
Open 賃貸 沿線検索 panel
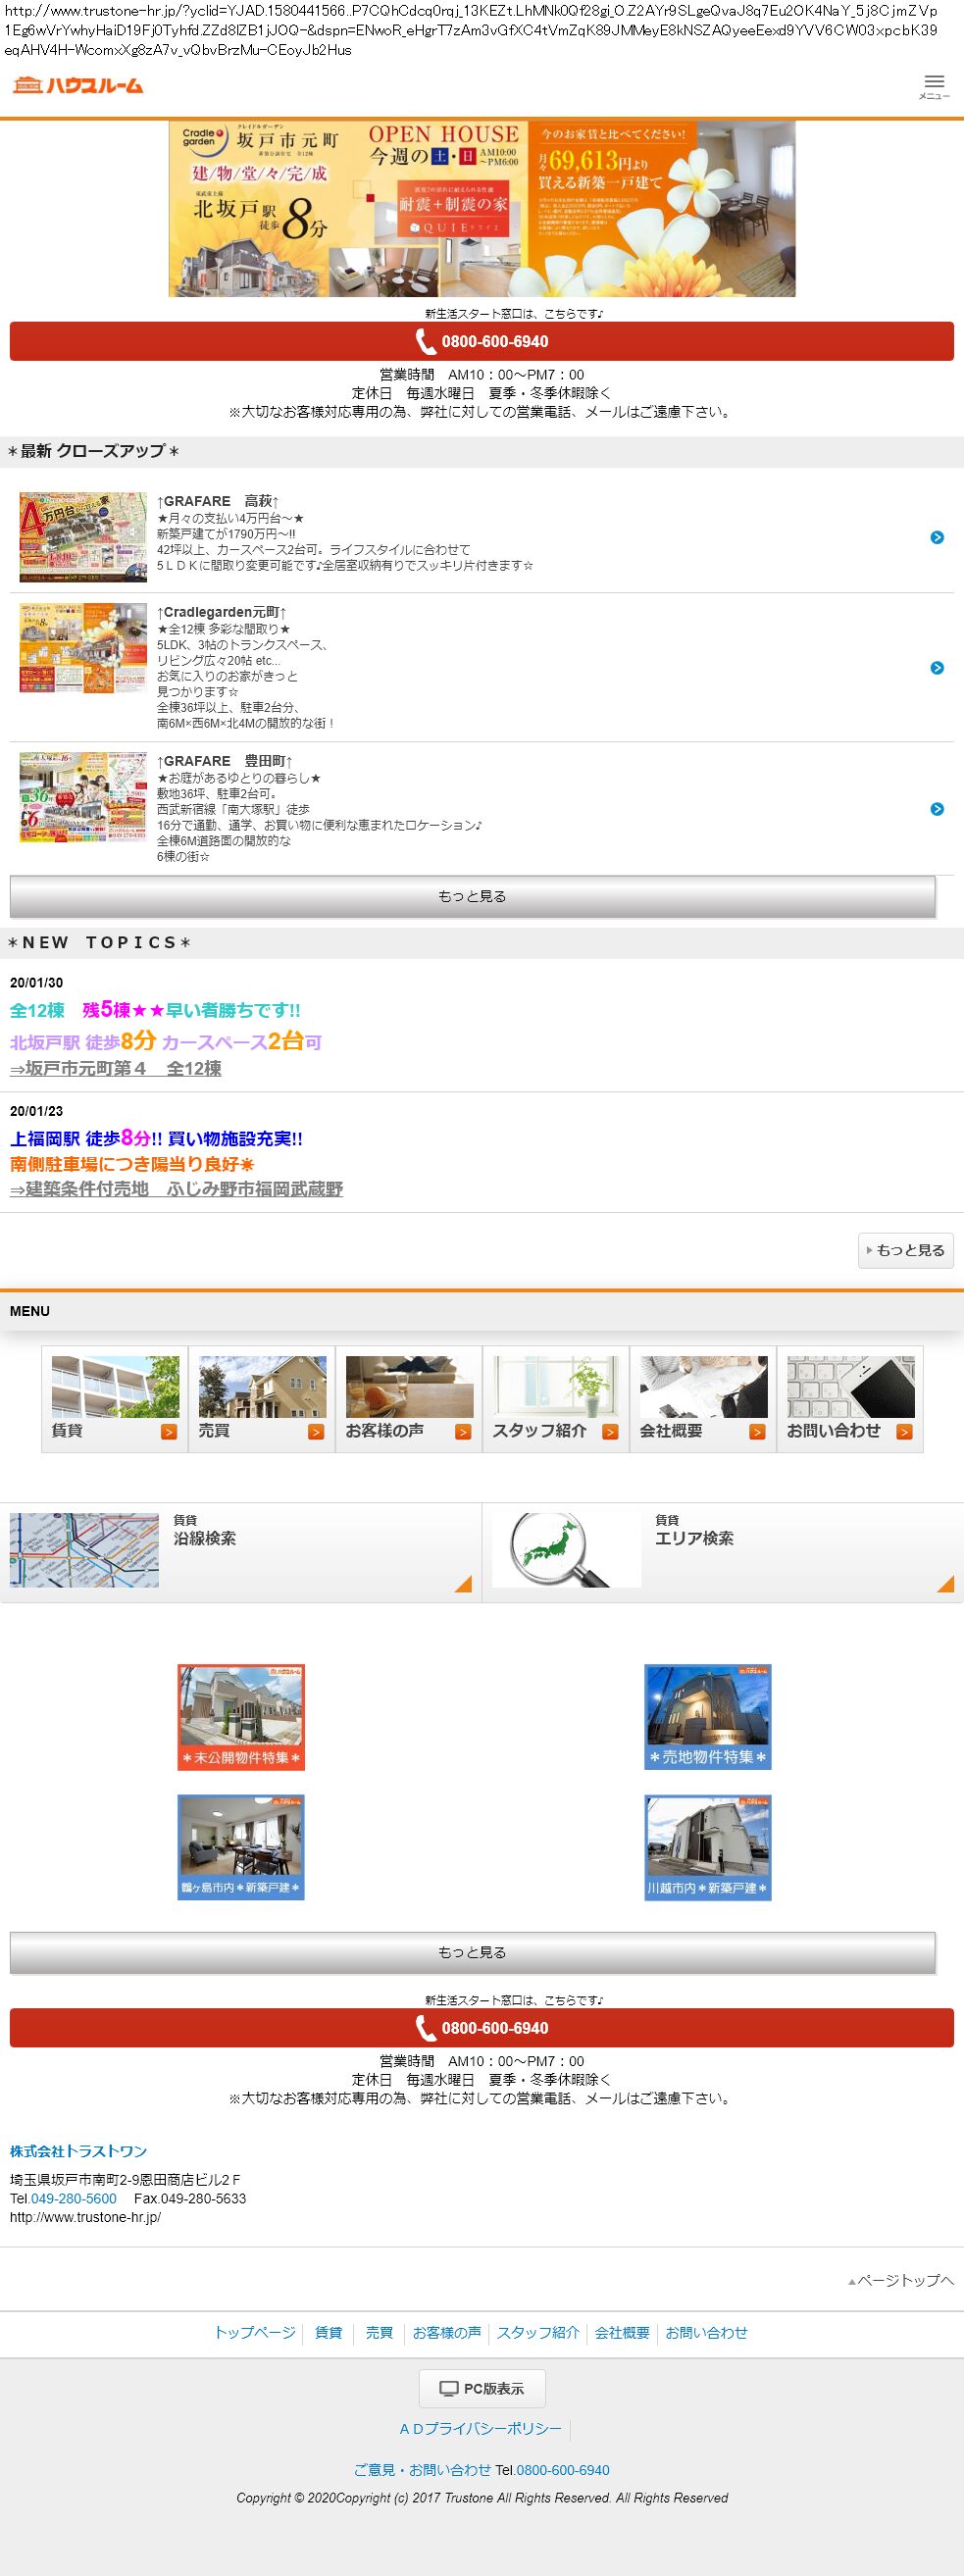tap(240, 1552)
